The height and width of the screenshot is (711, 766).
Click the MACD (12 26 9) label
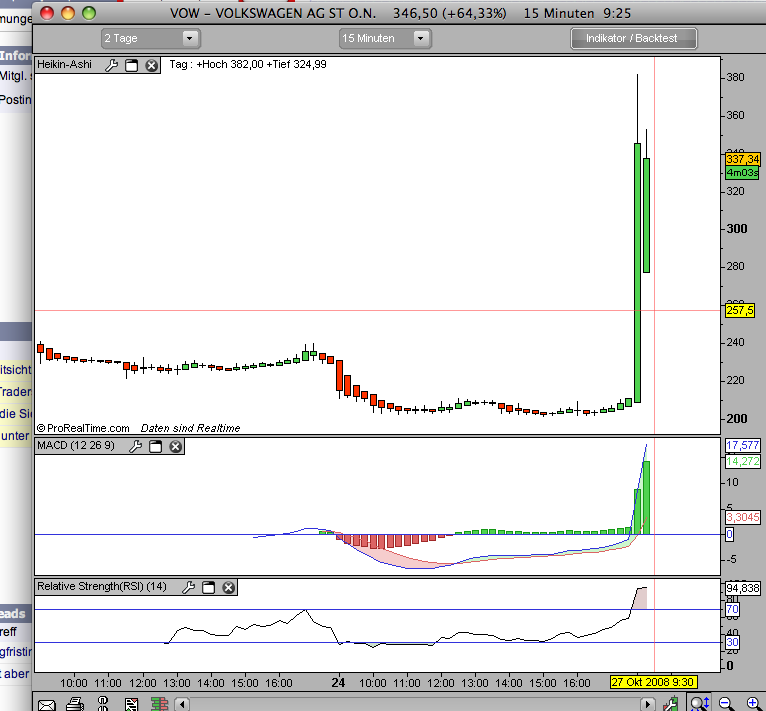(x=76, y=446)
